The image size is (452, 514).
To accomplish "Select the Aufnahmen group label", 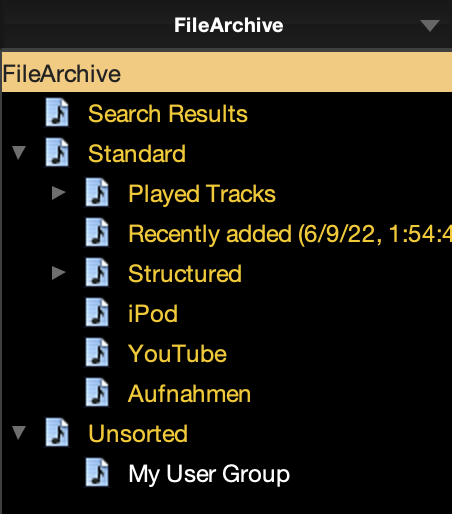I will [x=189, y=394].
